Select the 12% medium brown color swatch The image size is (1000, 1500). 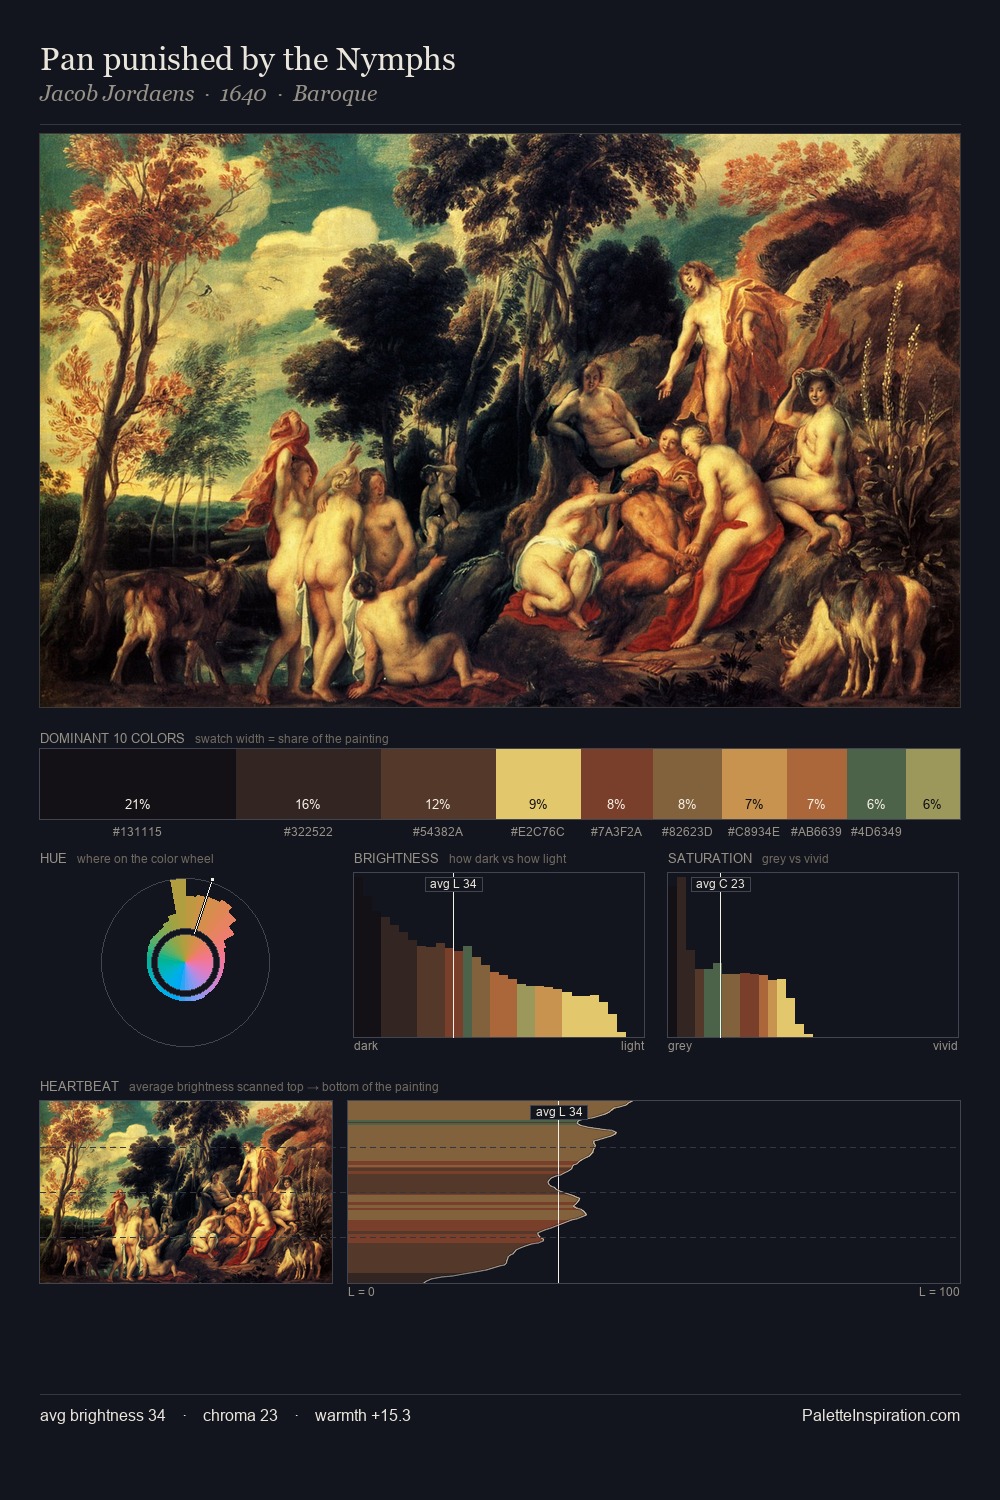(438, 784)
